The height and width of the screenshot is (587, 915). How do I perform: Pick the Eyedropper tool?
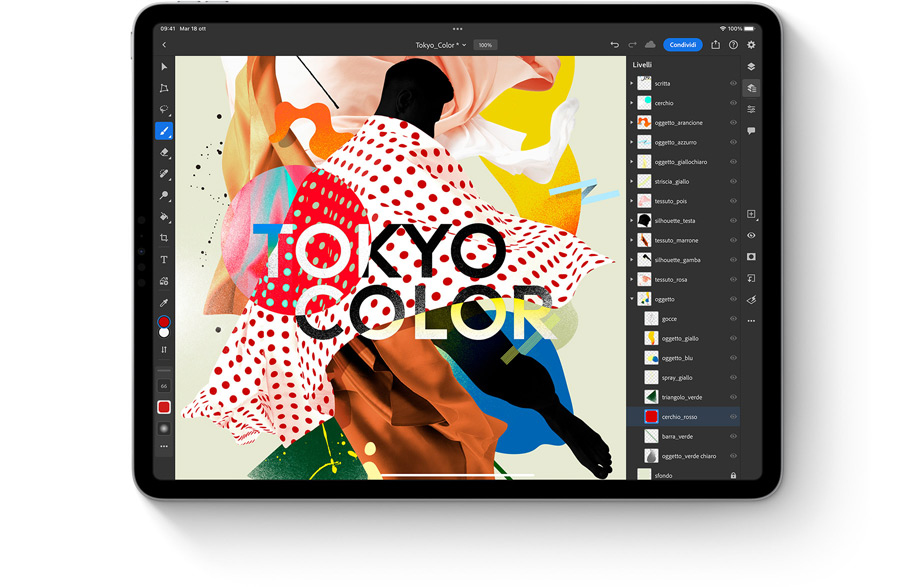pyautogui.click(x=164, y=302)
